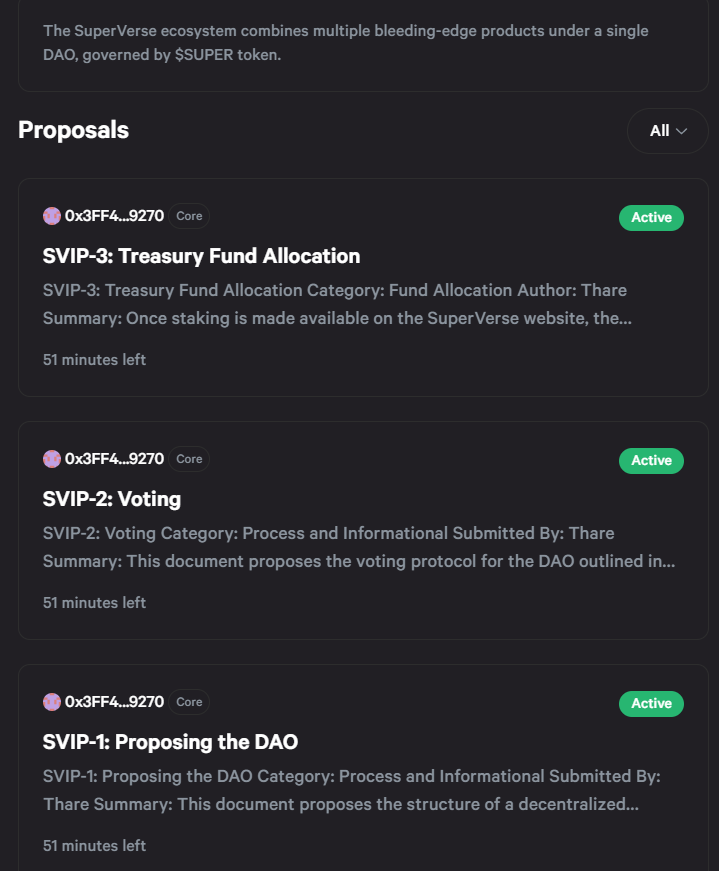Click the SVIP-2 voting protocol summary text

359,547
